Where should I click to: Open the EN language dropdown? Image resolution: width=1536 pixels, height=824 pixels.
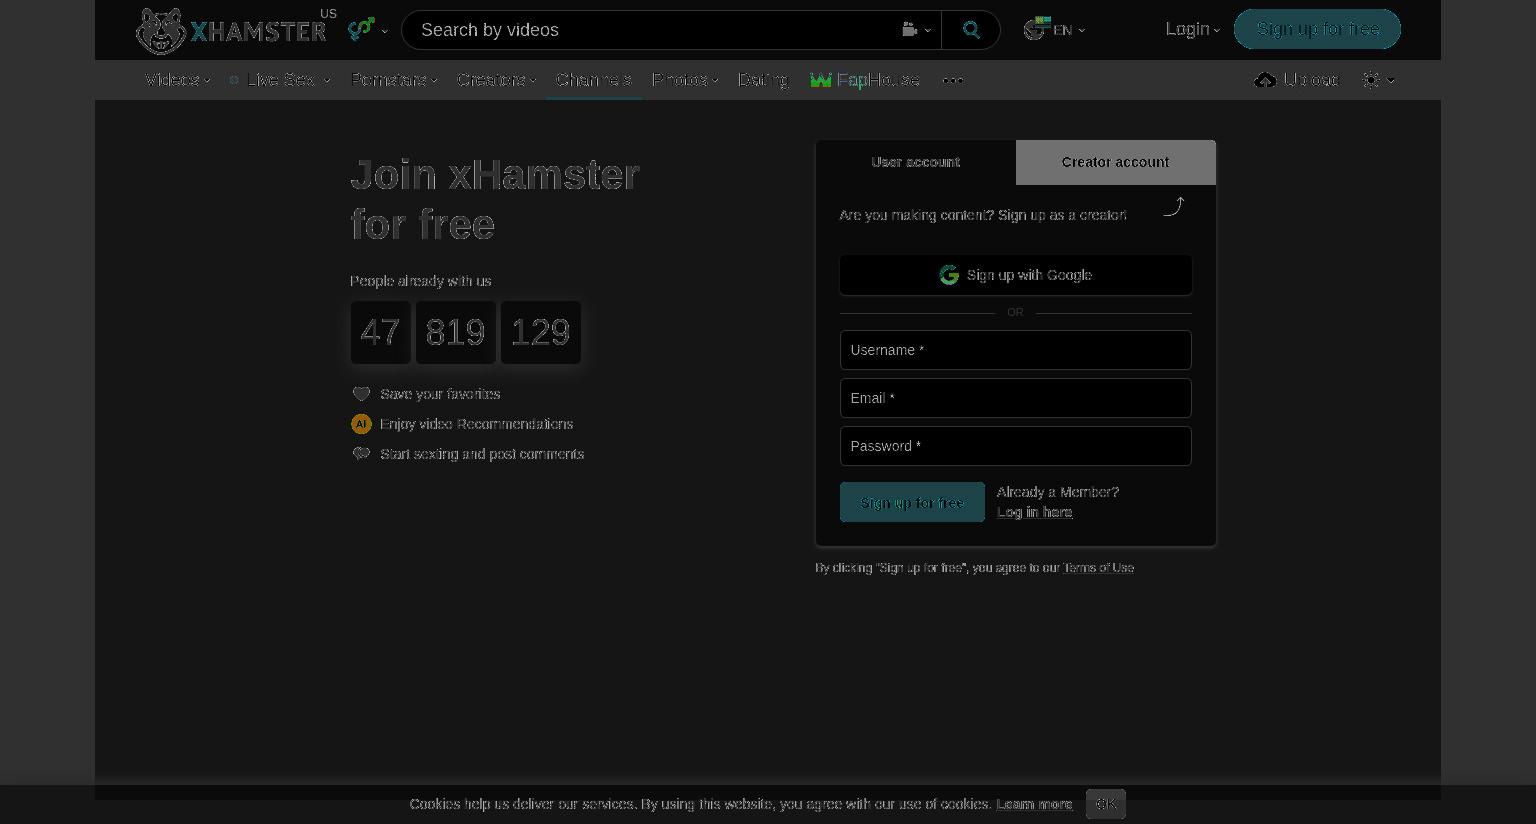tap(1055, 30)
